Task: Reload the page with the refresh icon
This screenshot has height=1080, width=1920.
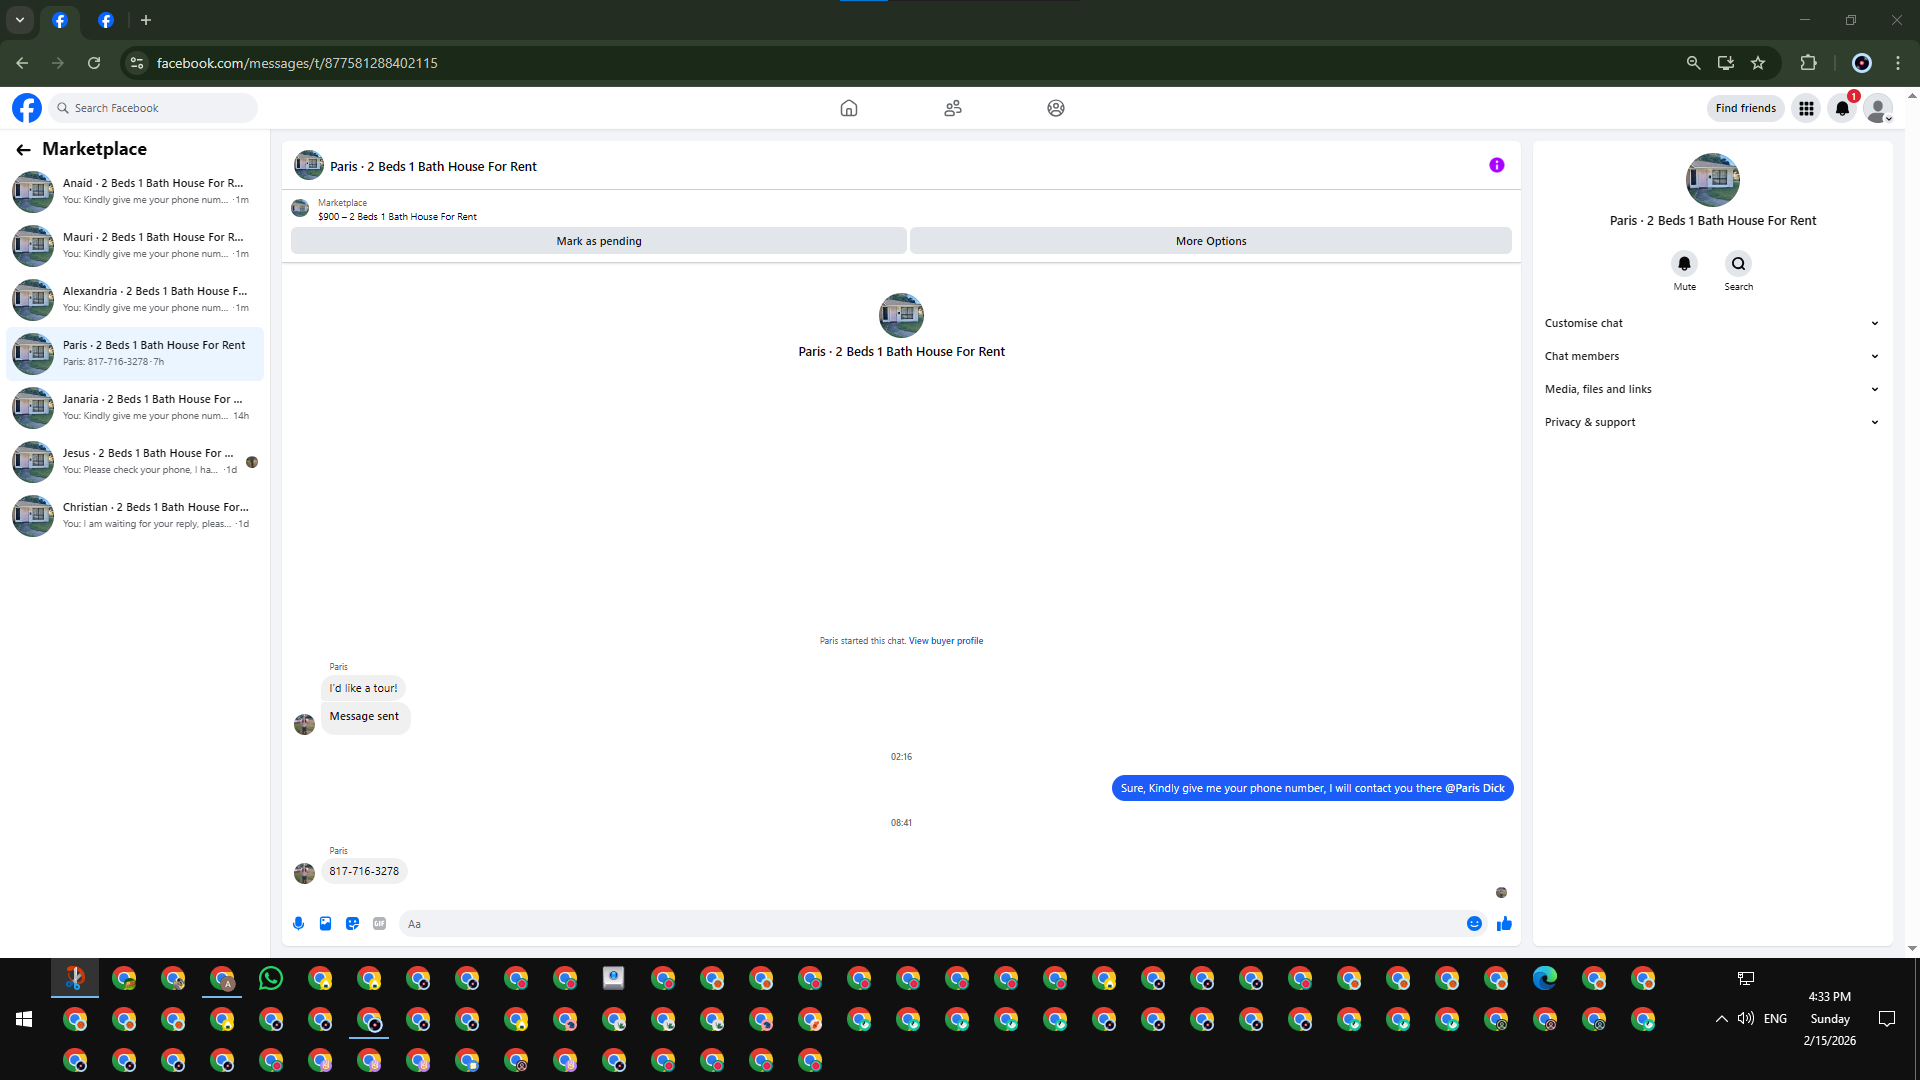Action: [x=94, y=63]
